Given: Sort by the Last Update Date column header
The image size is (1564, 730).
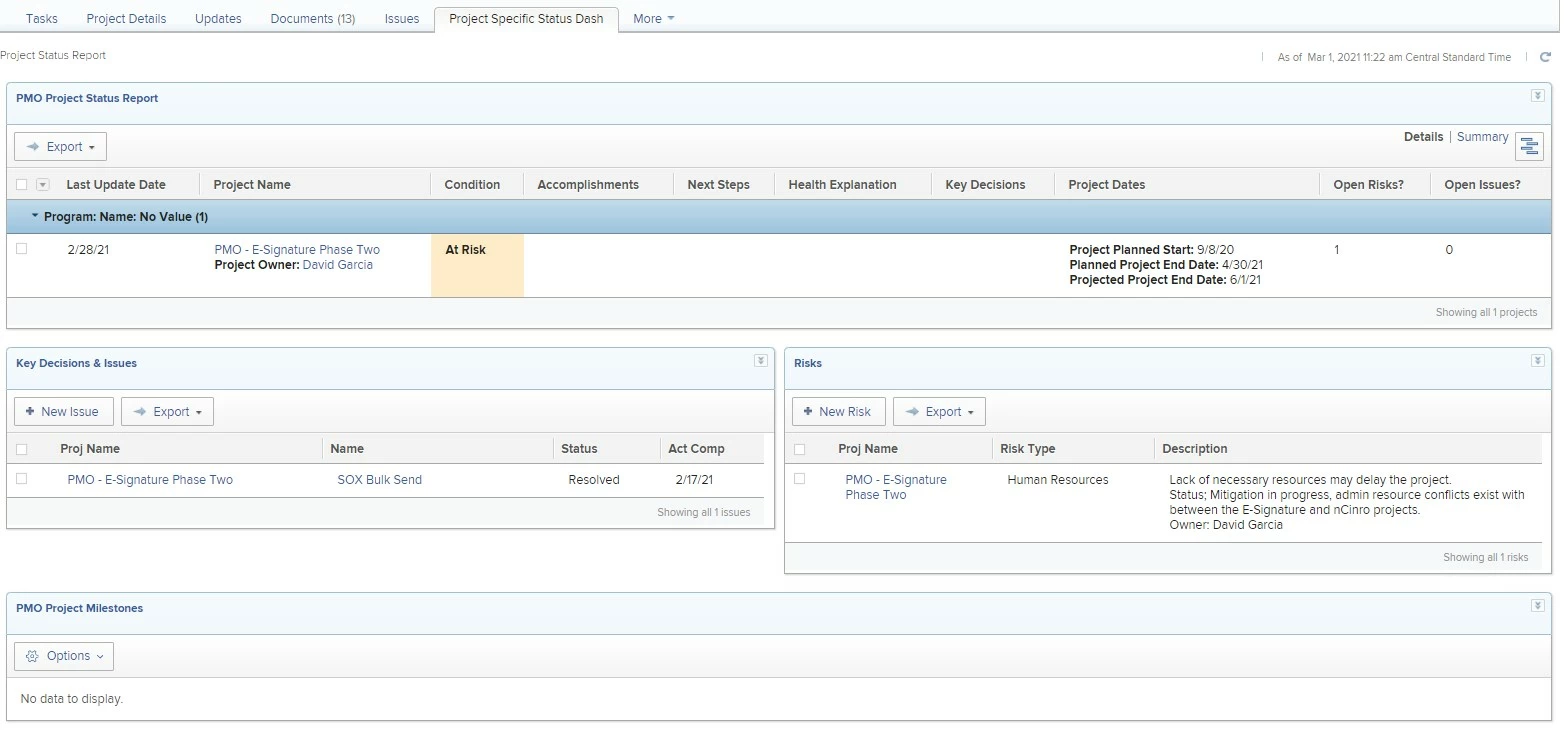Looking at the screenshot, I should [x=116, y=185].
